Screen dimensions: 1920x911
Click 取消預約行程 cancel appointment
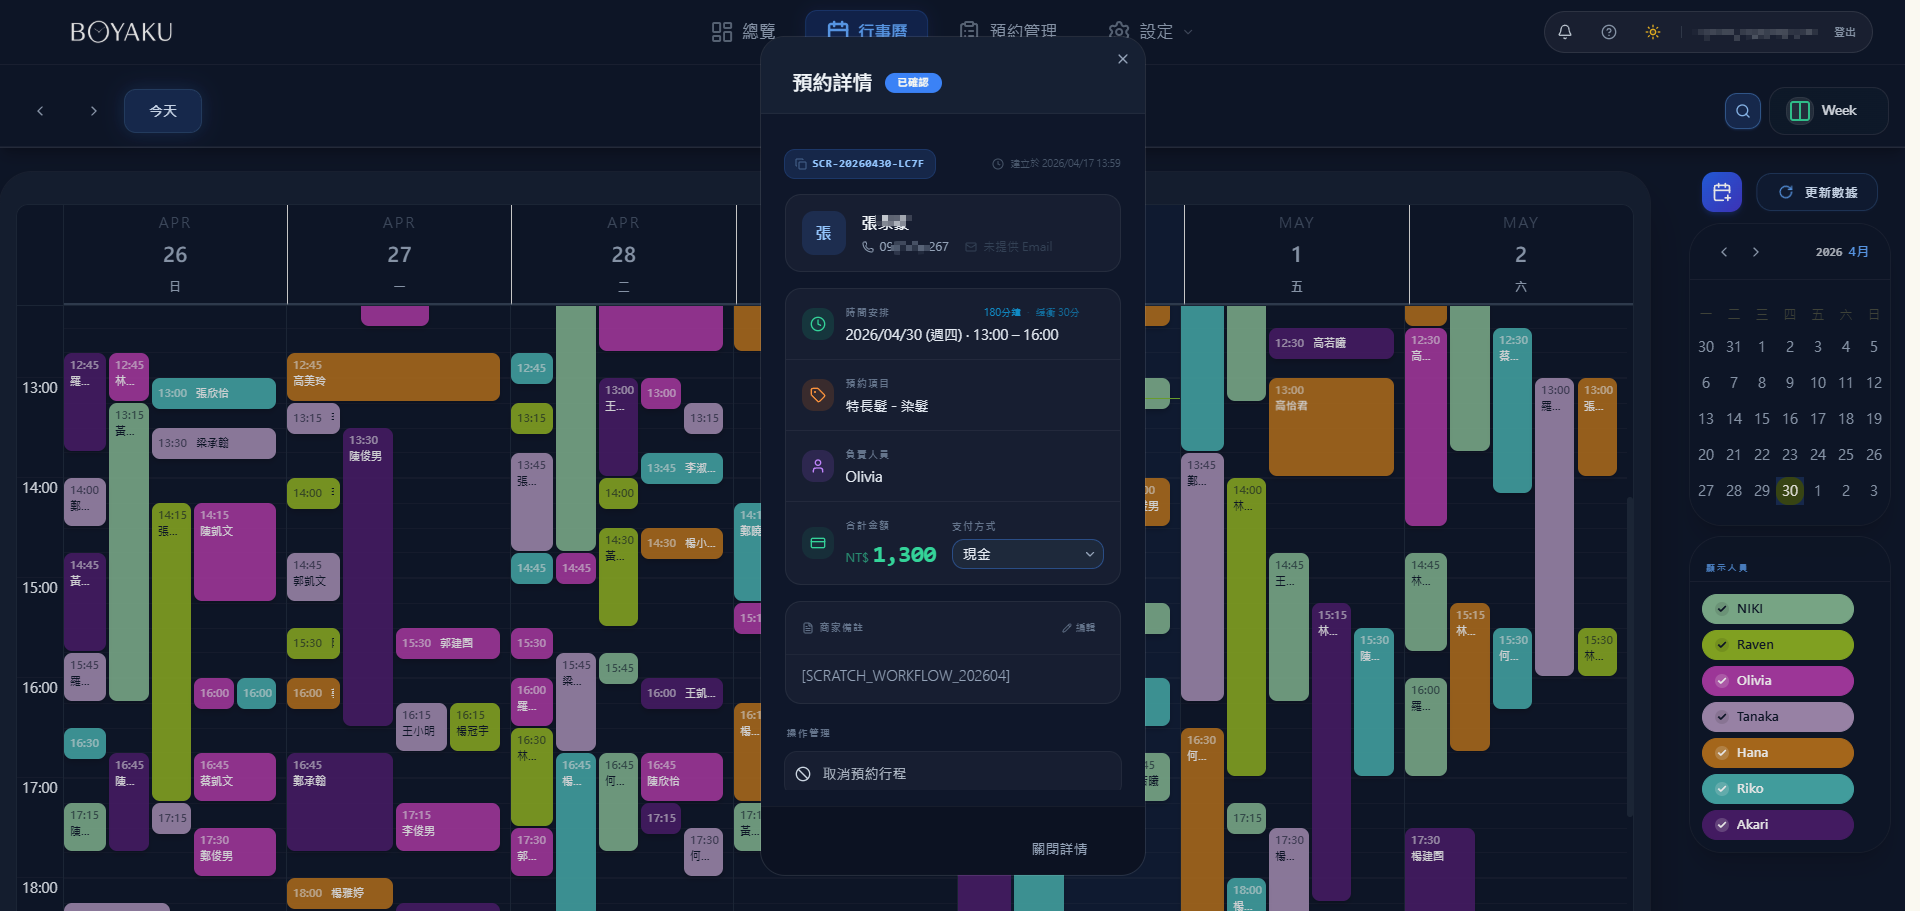[953, 773]
